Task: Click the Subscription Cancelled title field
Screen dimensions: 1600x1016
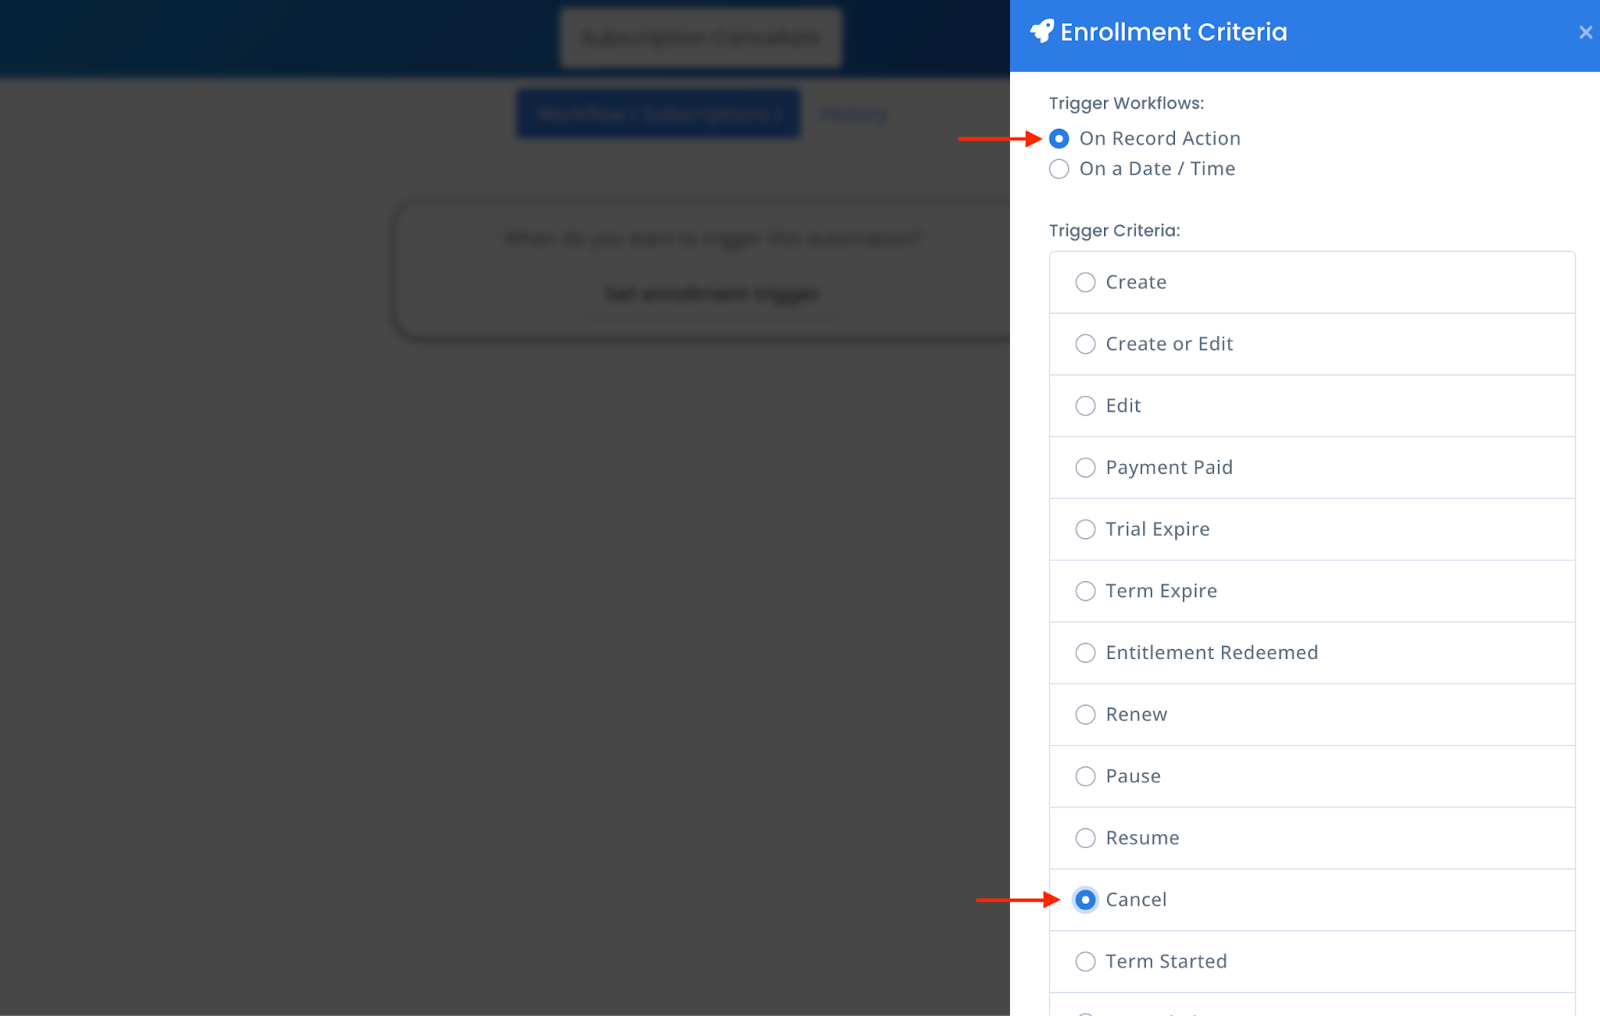Action: pyautogui.click(x=700, y=37)
